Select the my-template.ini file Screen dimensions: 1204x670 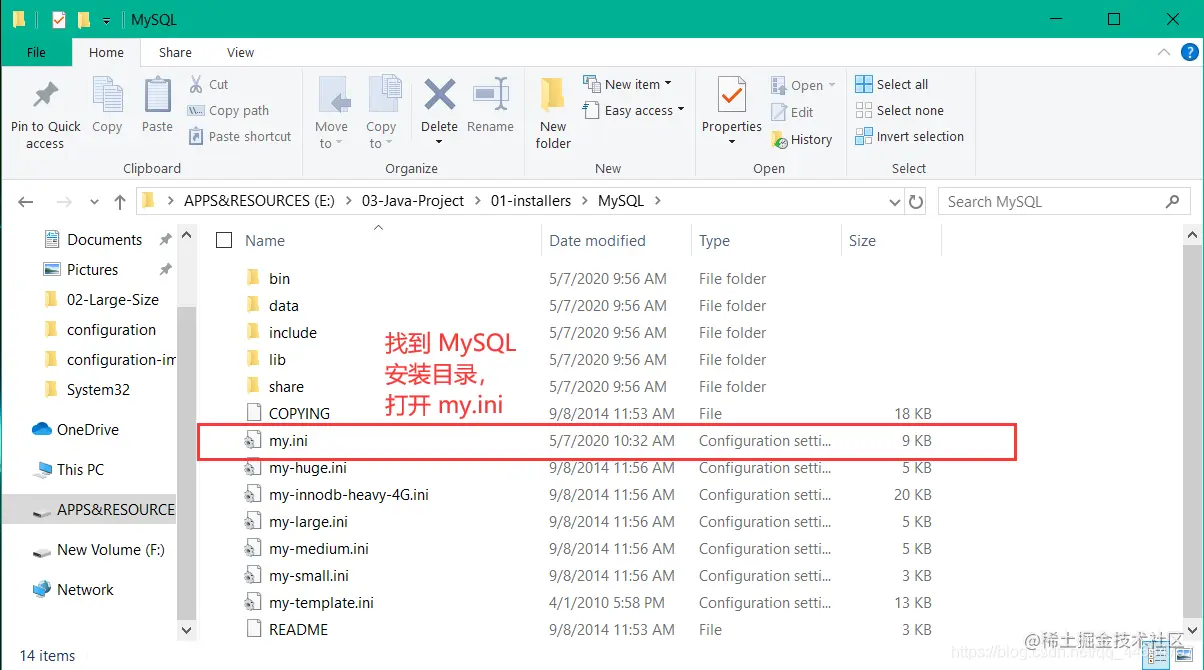click(321, 602)
